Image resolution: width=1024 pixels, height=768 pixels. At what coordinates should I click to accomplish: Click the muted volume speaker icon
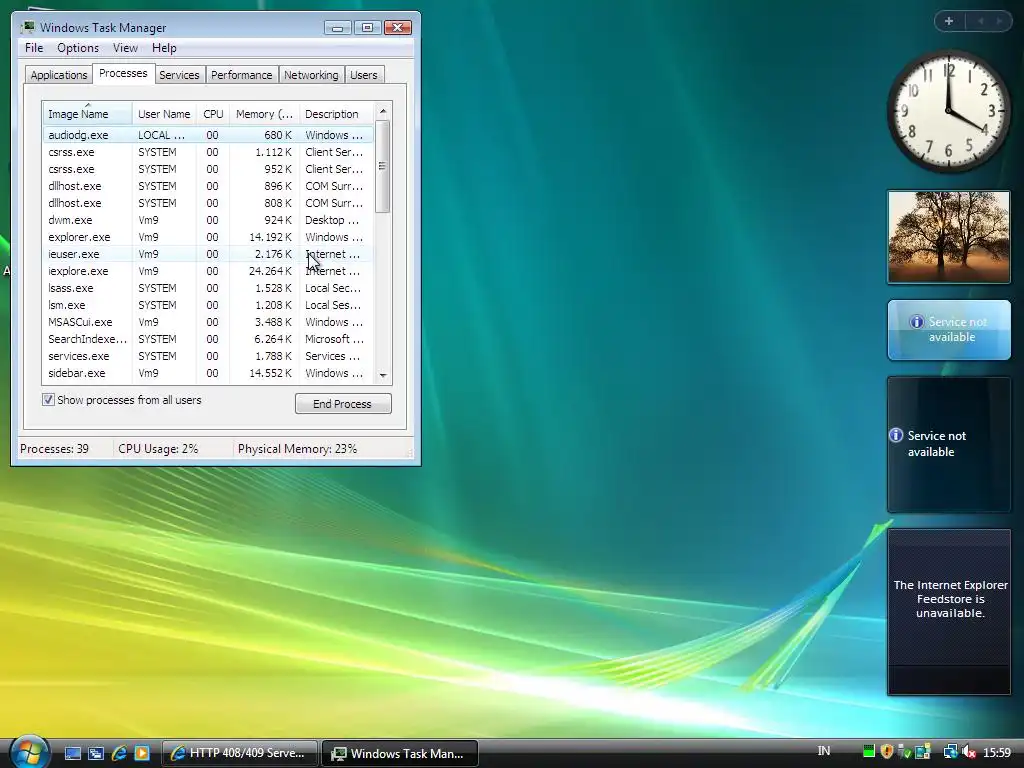point(969,752)
